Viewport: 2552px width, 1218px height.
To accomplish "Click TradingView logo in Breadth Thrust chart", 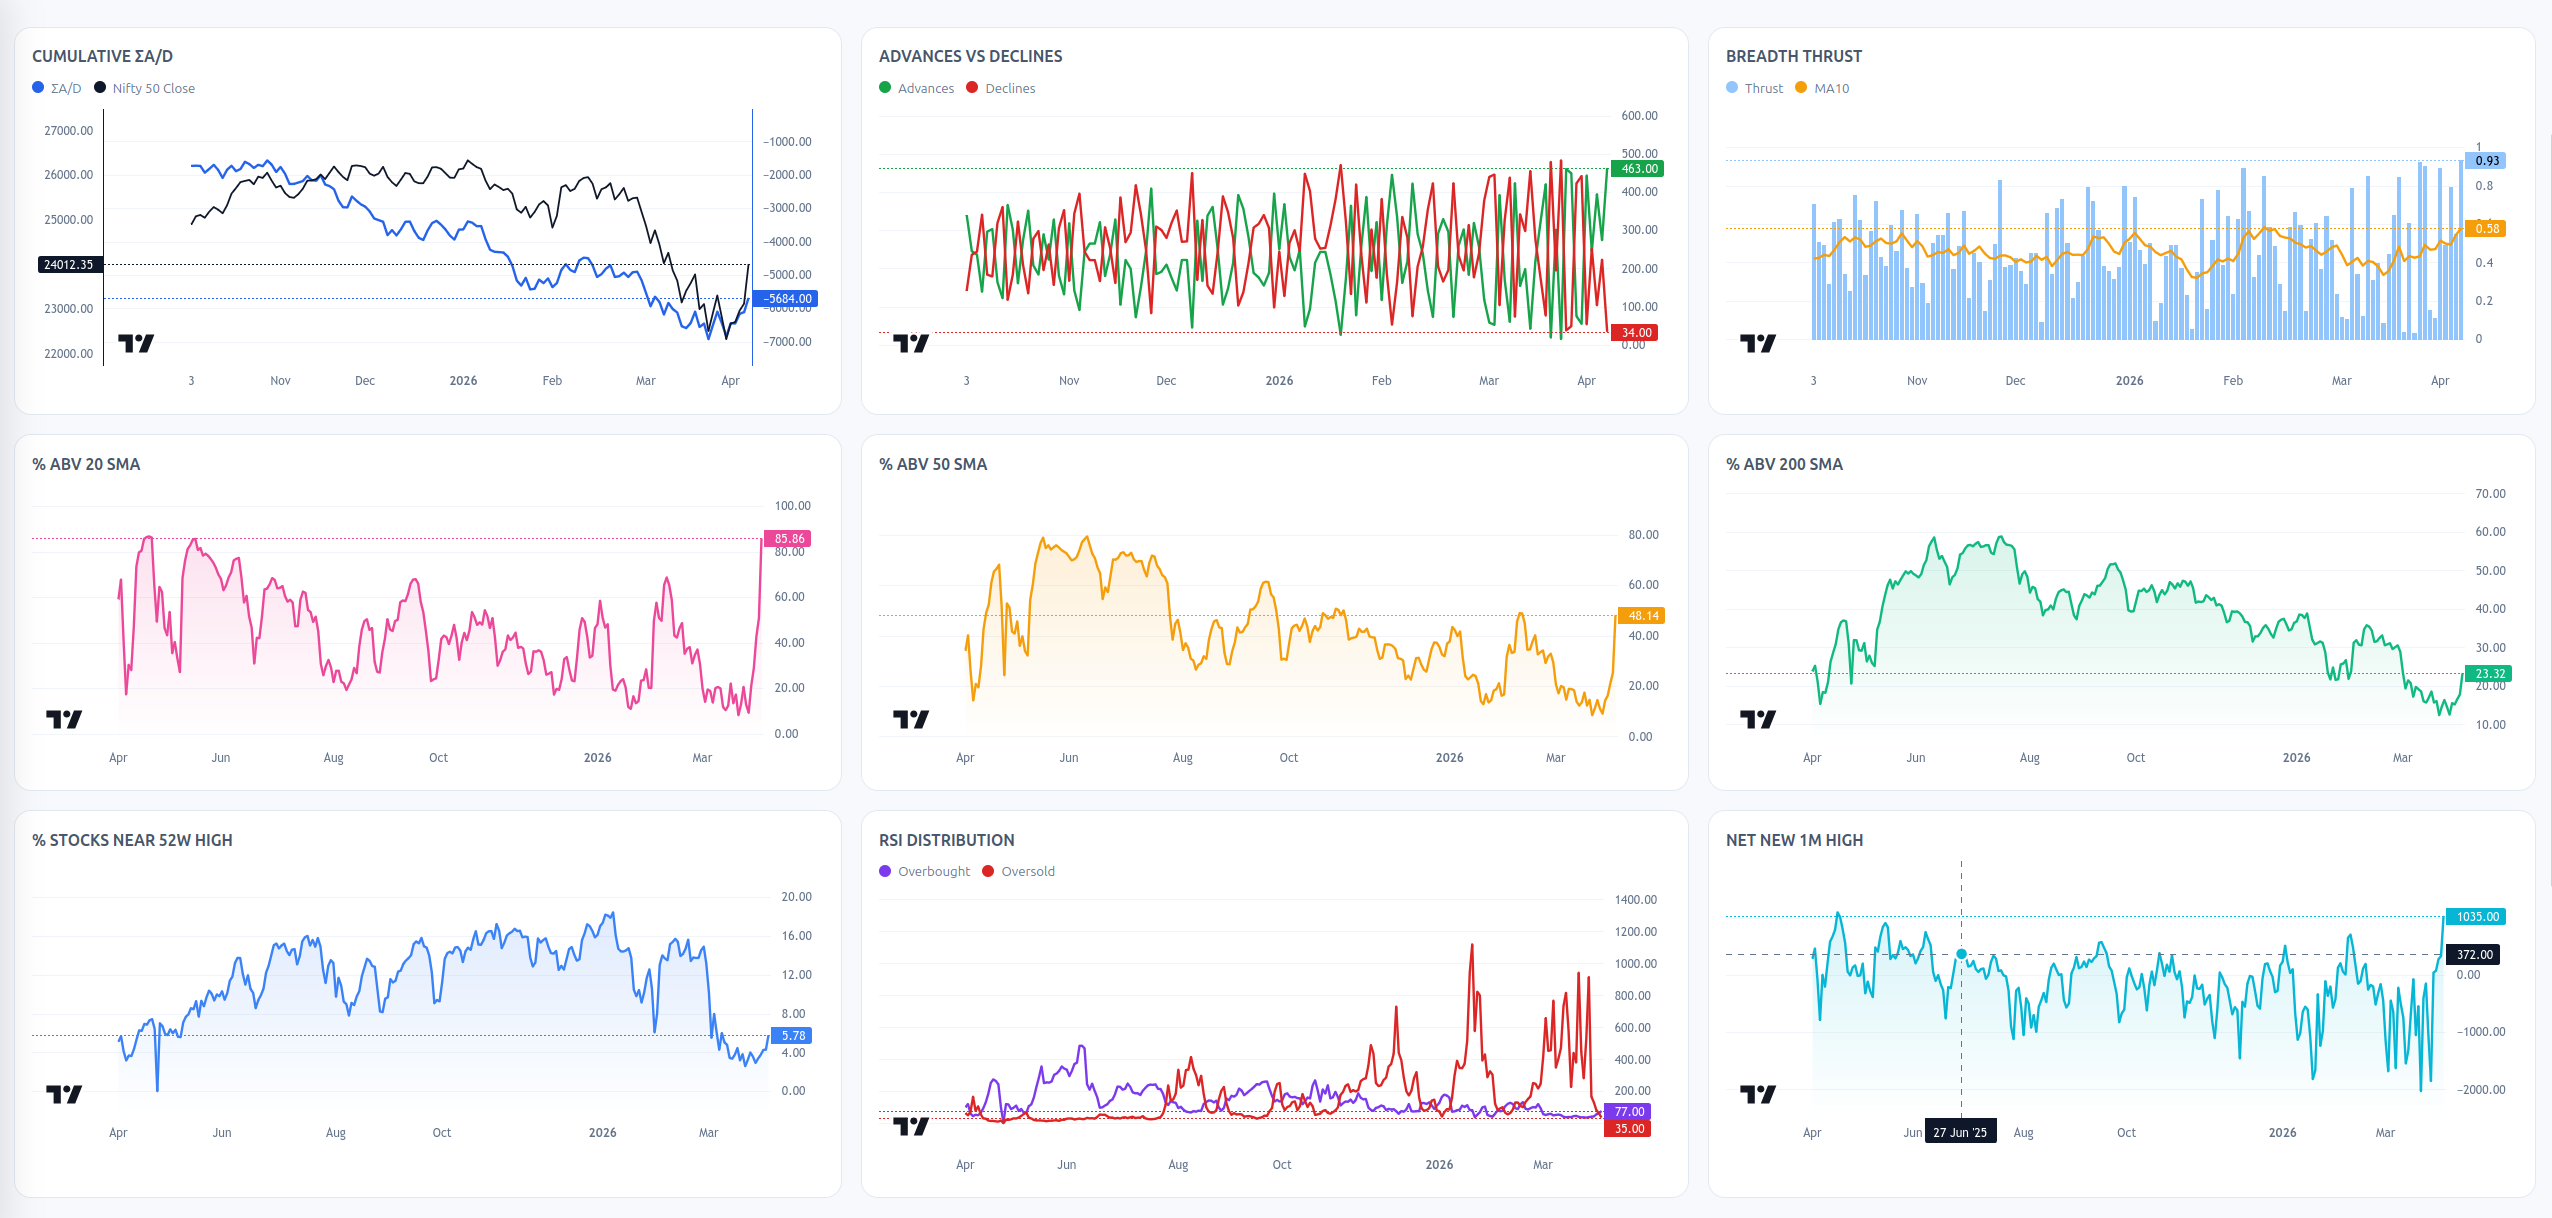I will 1758,343.
